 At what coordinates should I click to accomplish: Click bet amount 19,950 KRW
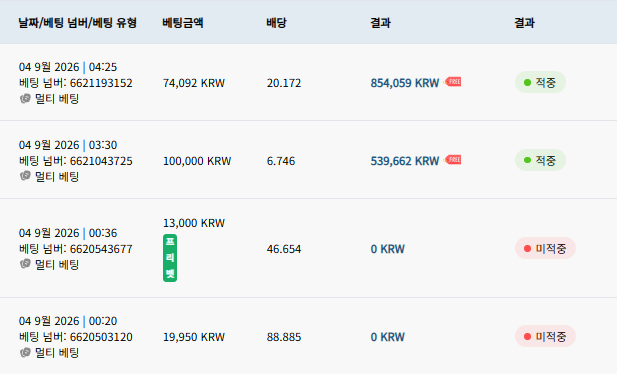point(194,337)
